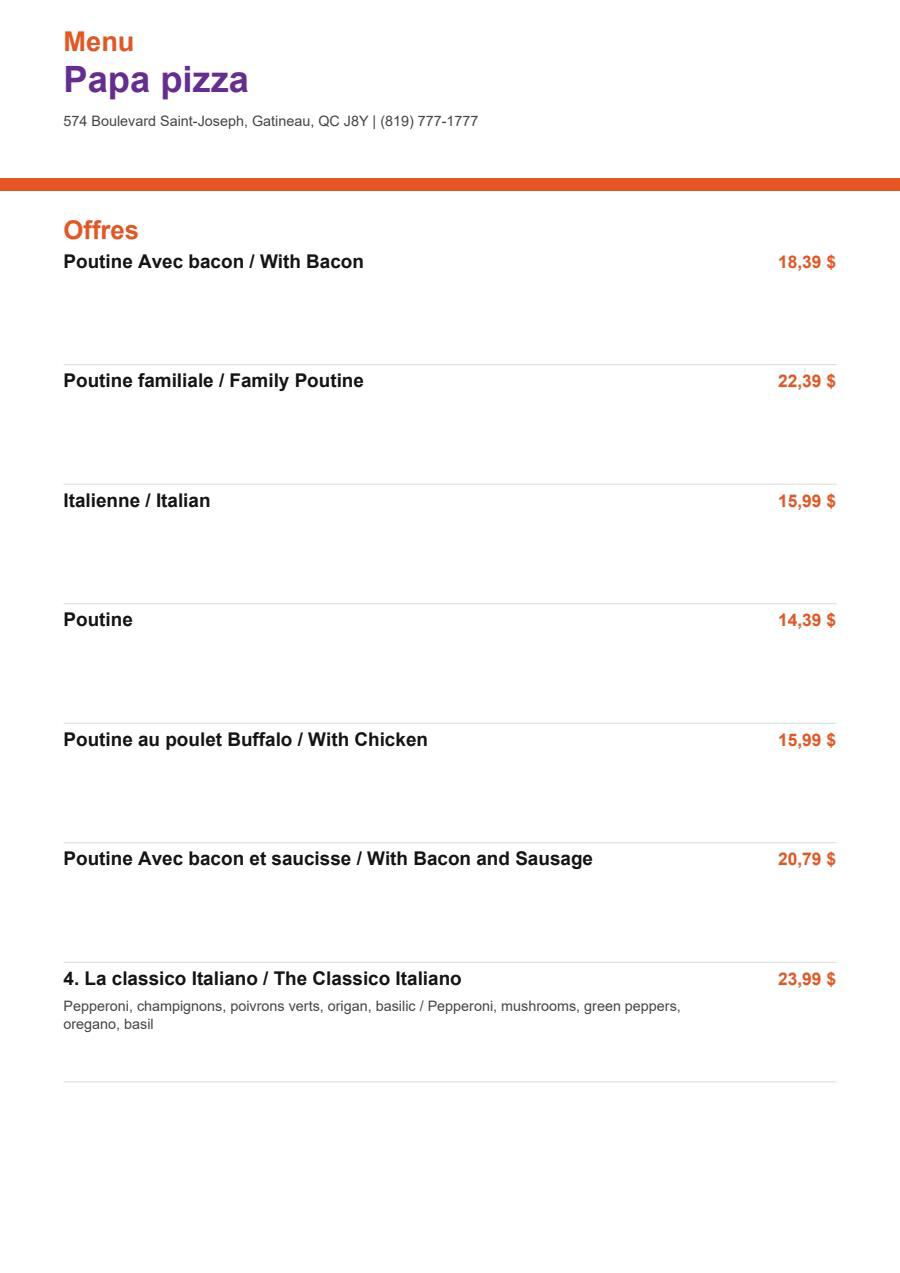The image size is (900, 1273).
Task: Click the 20,79 $ price
Action: pos(807,859)
